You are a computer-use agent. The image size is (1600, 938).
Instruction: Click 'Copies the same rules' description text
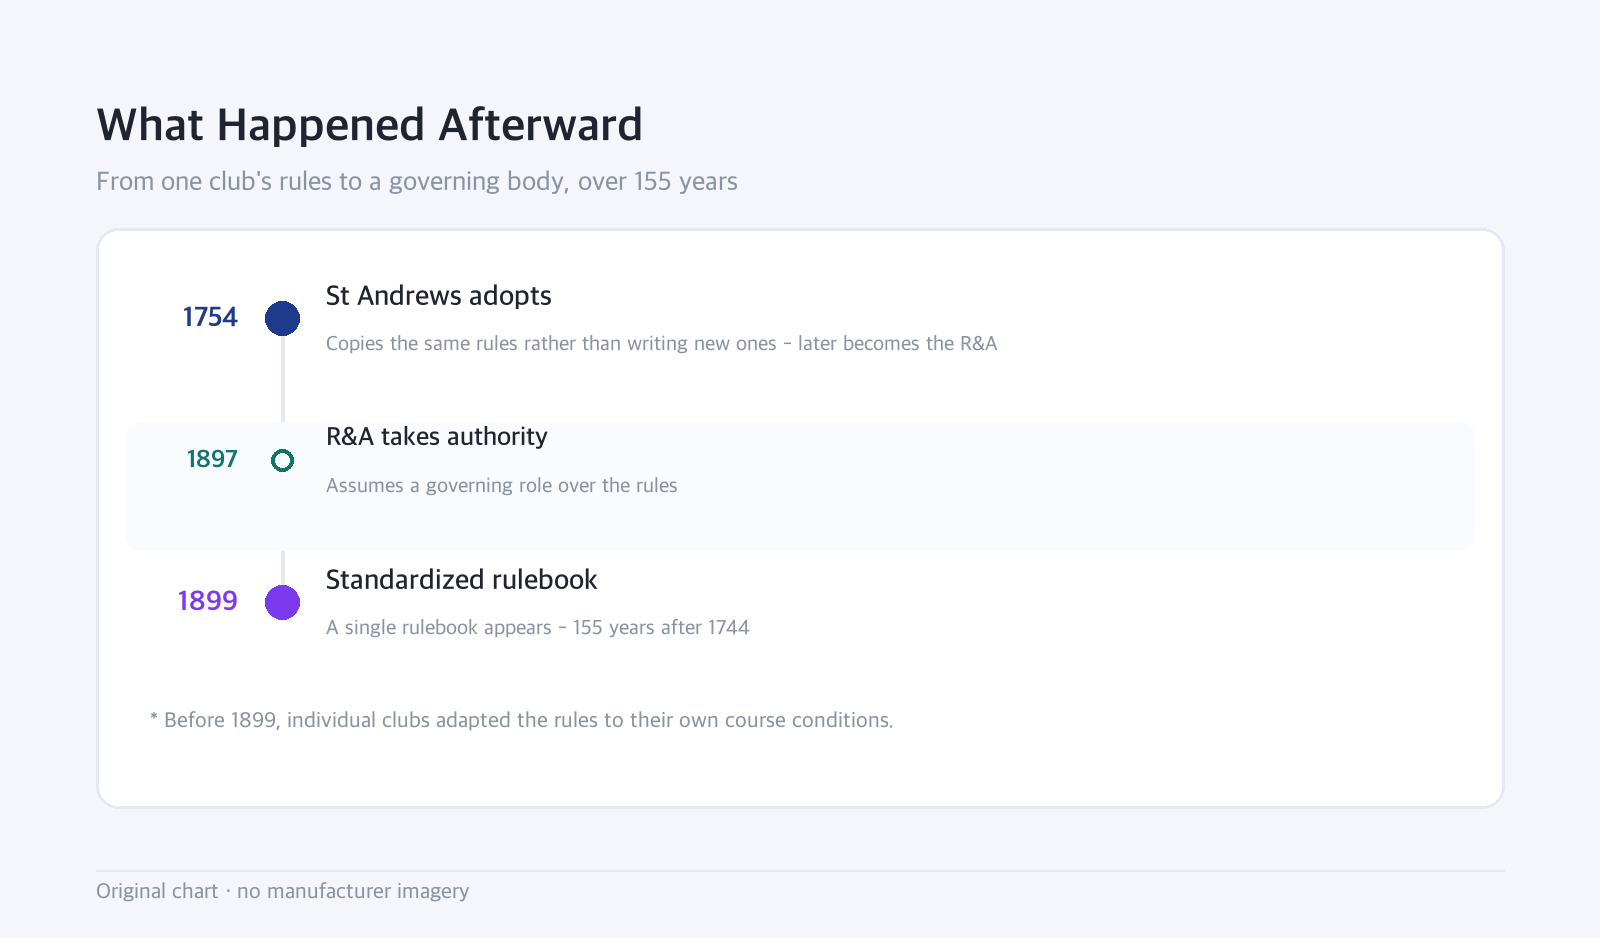tap(661, 343)
